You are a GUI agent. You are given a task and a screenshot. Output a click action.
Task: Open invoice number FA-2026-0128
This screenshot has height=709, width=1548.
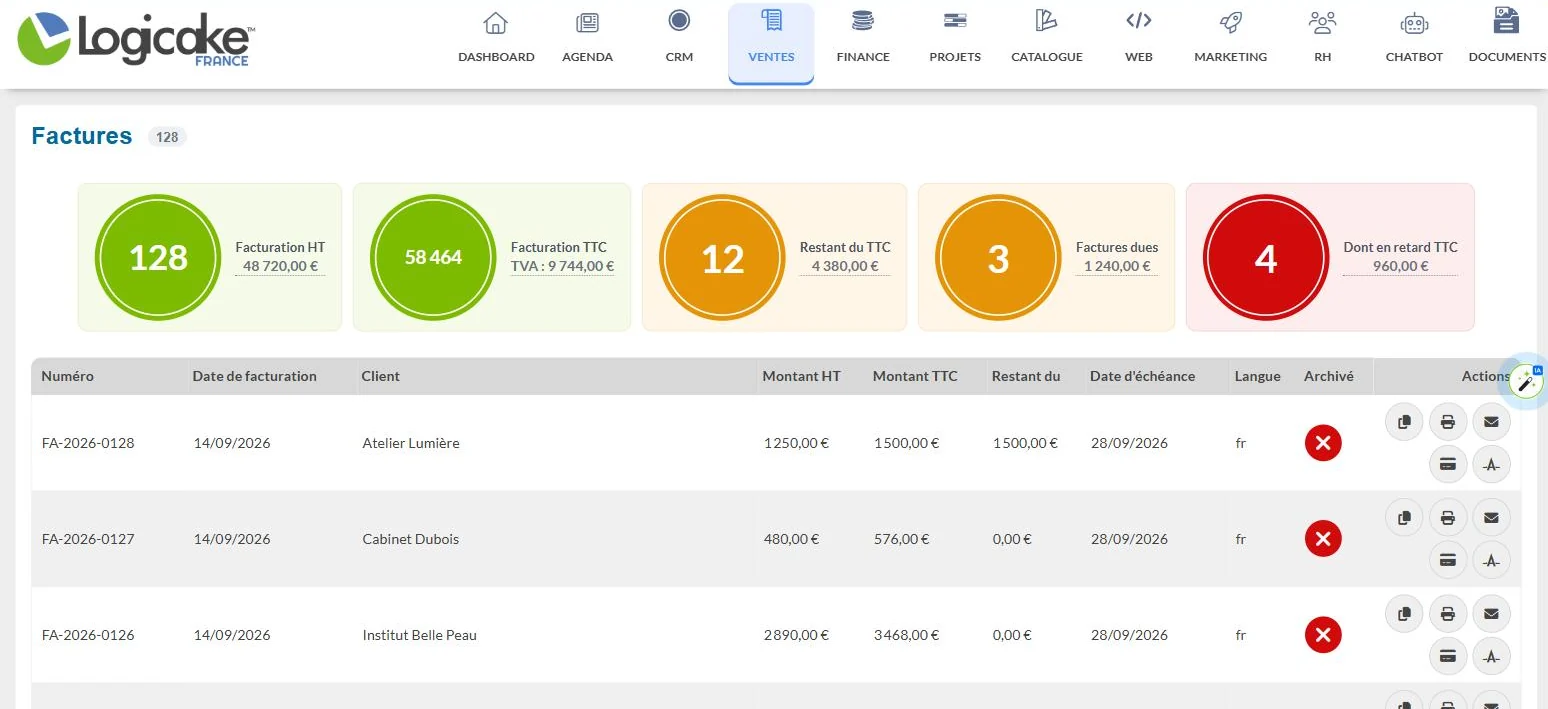(88, 443)
